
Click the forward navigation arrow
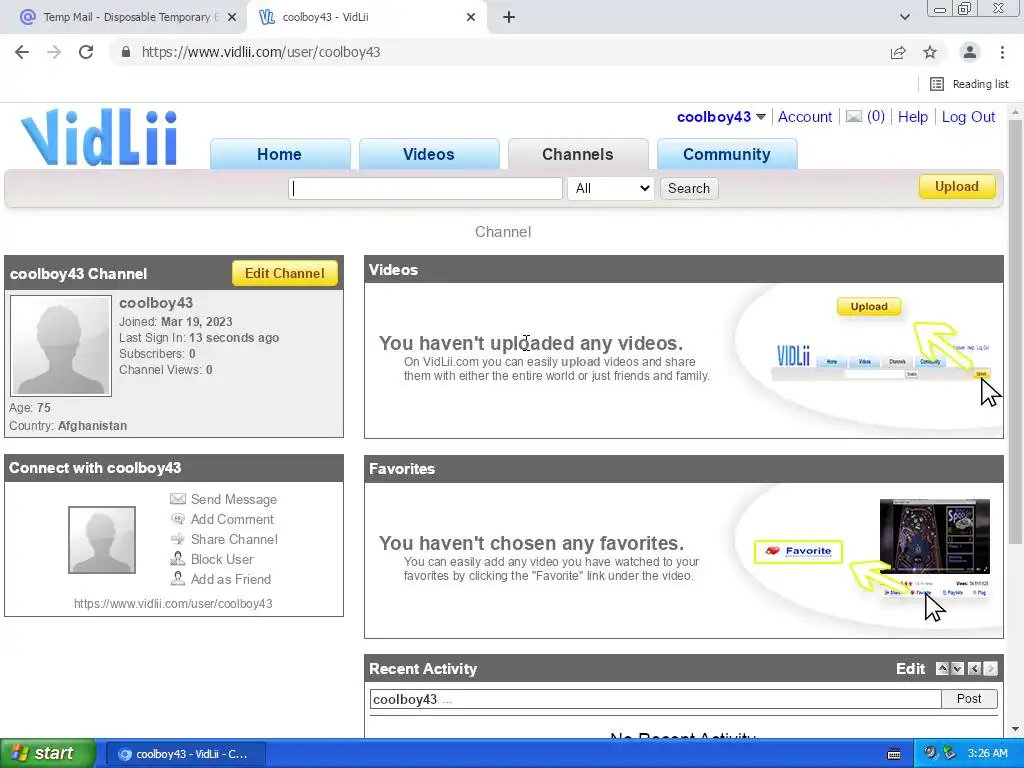54,52
